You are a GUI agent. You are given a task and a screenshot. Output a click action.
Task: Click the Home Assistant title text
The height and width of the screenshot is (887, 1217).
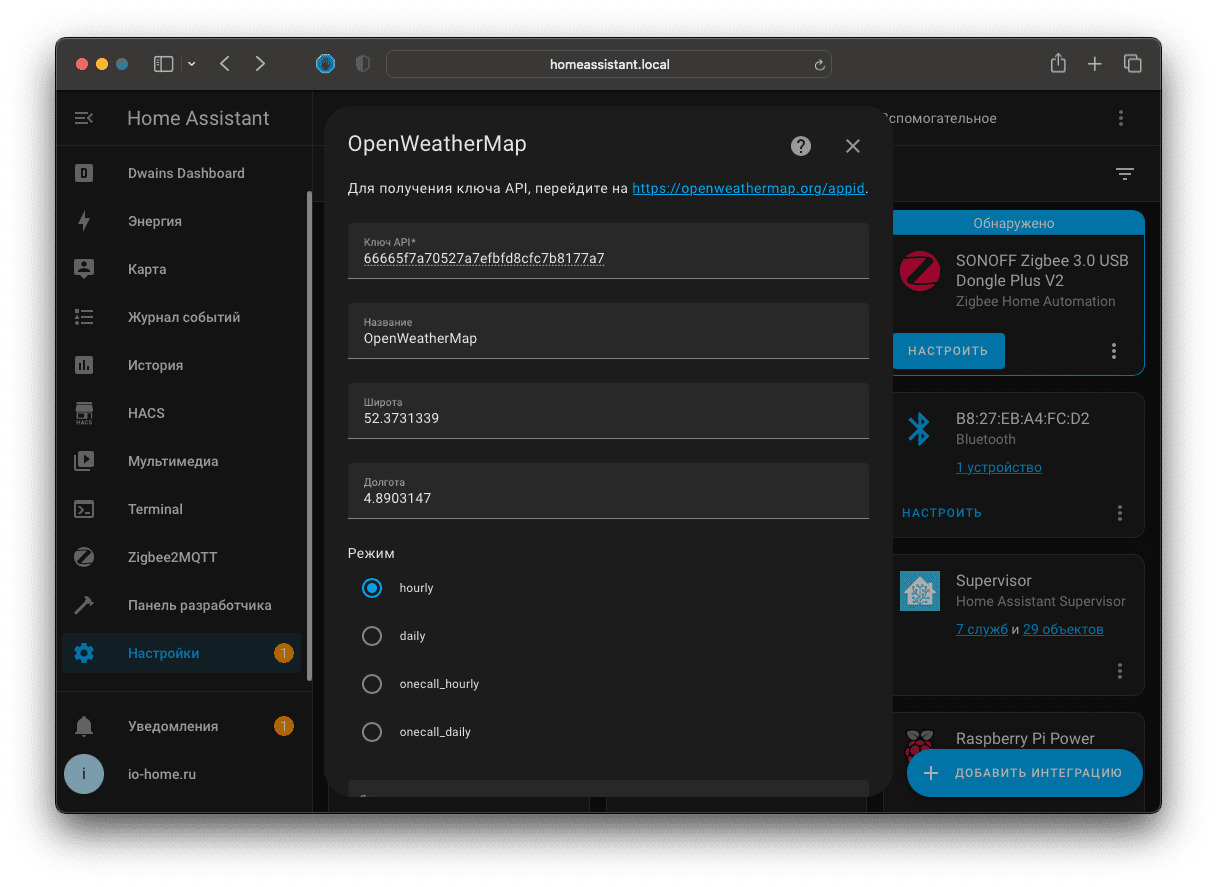[x=198, y=118]
